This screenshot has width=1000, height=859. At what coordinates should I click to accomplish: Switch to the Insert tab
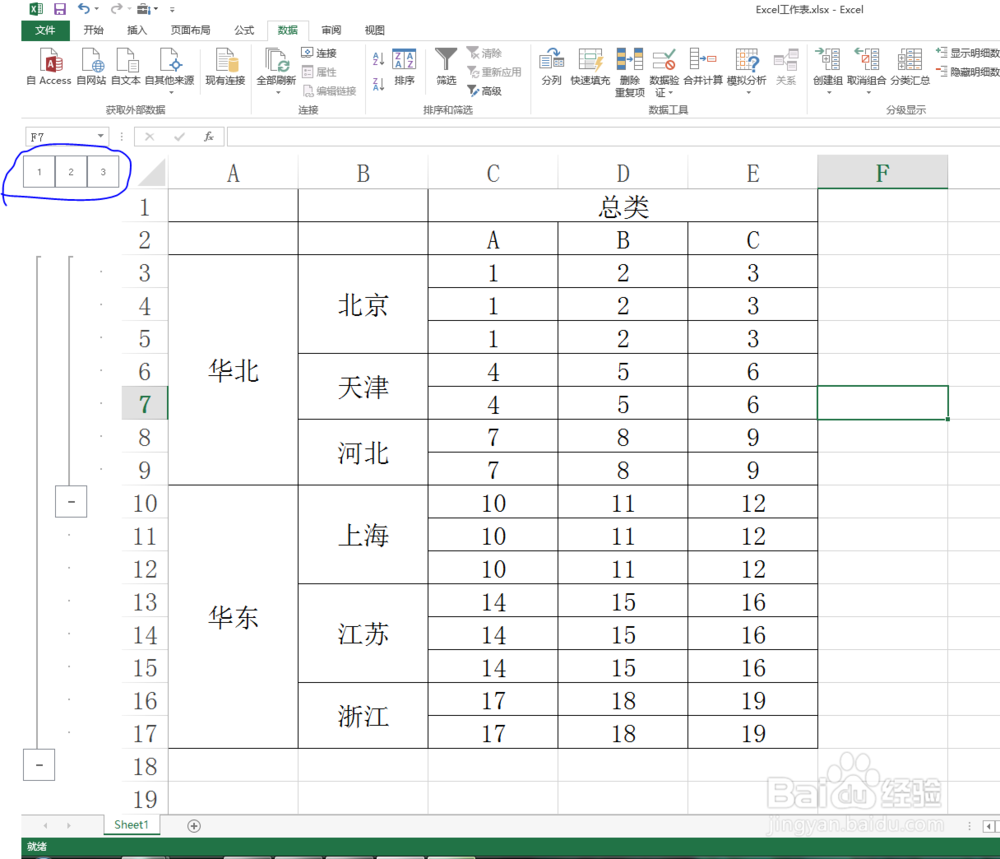pyautogui.click(x=136, y=30)
